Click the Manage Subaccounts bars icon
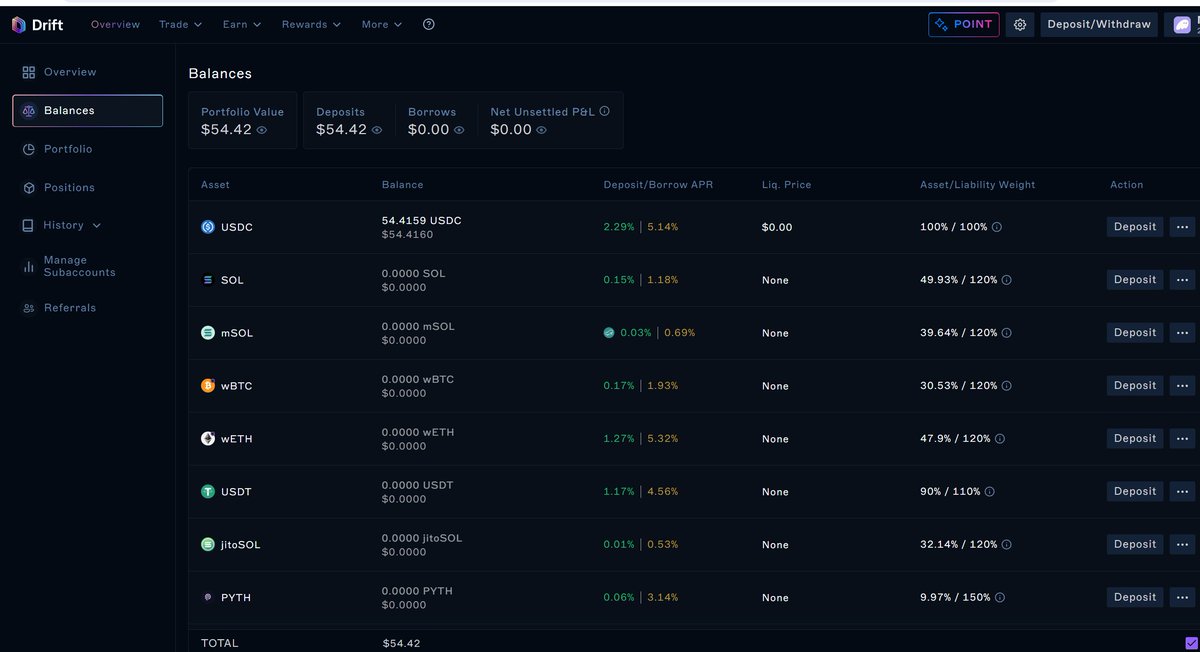The image size is (1200, 652). 29,266
